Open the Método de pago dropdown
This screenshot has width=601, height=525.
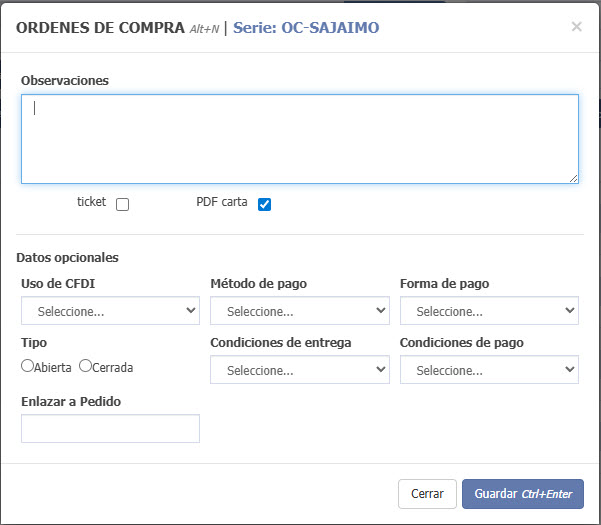(300, 310)
